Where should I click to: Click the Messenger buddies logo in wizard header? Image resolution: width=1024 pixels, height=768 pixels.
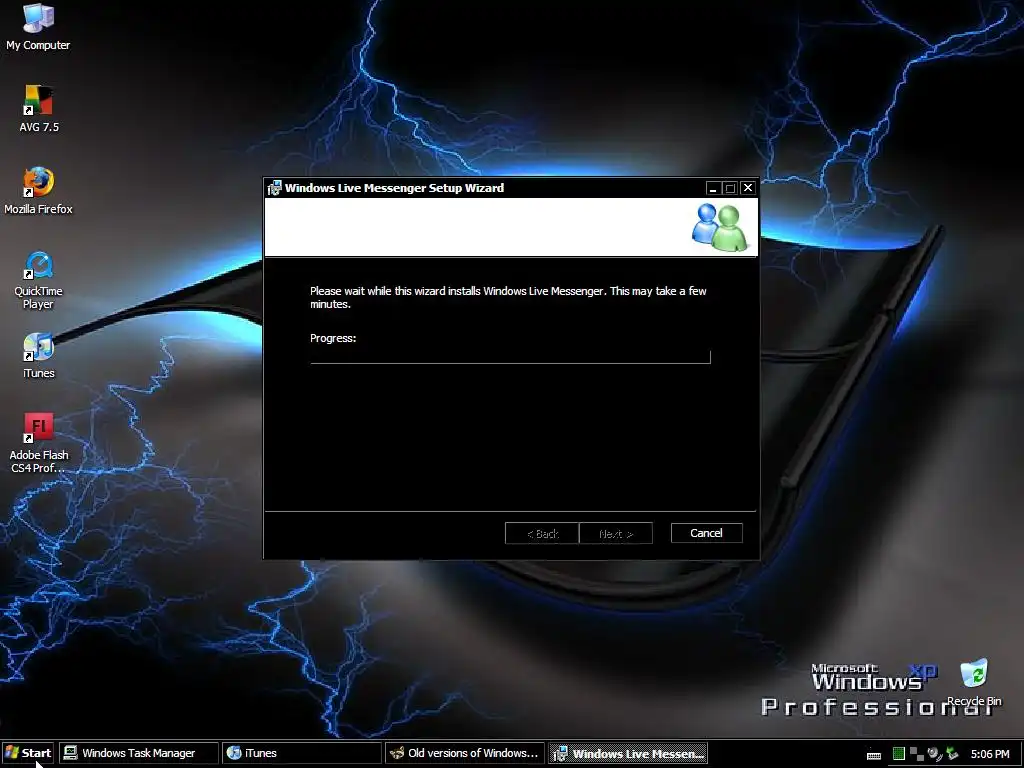(x=720, y=227)
